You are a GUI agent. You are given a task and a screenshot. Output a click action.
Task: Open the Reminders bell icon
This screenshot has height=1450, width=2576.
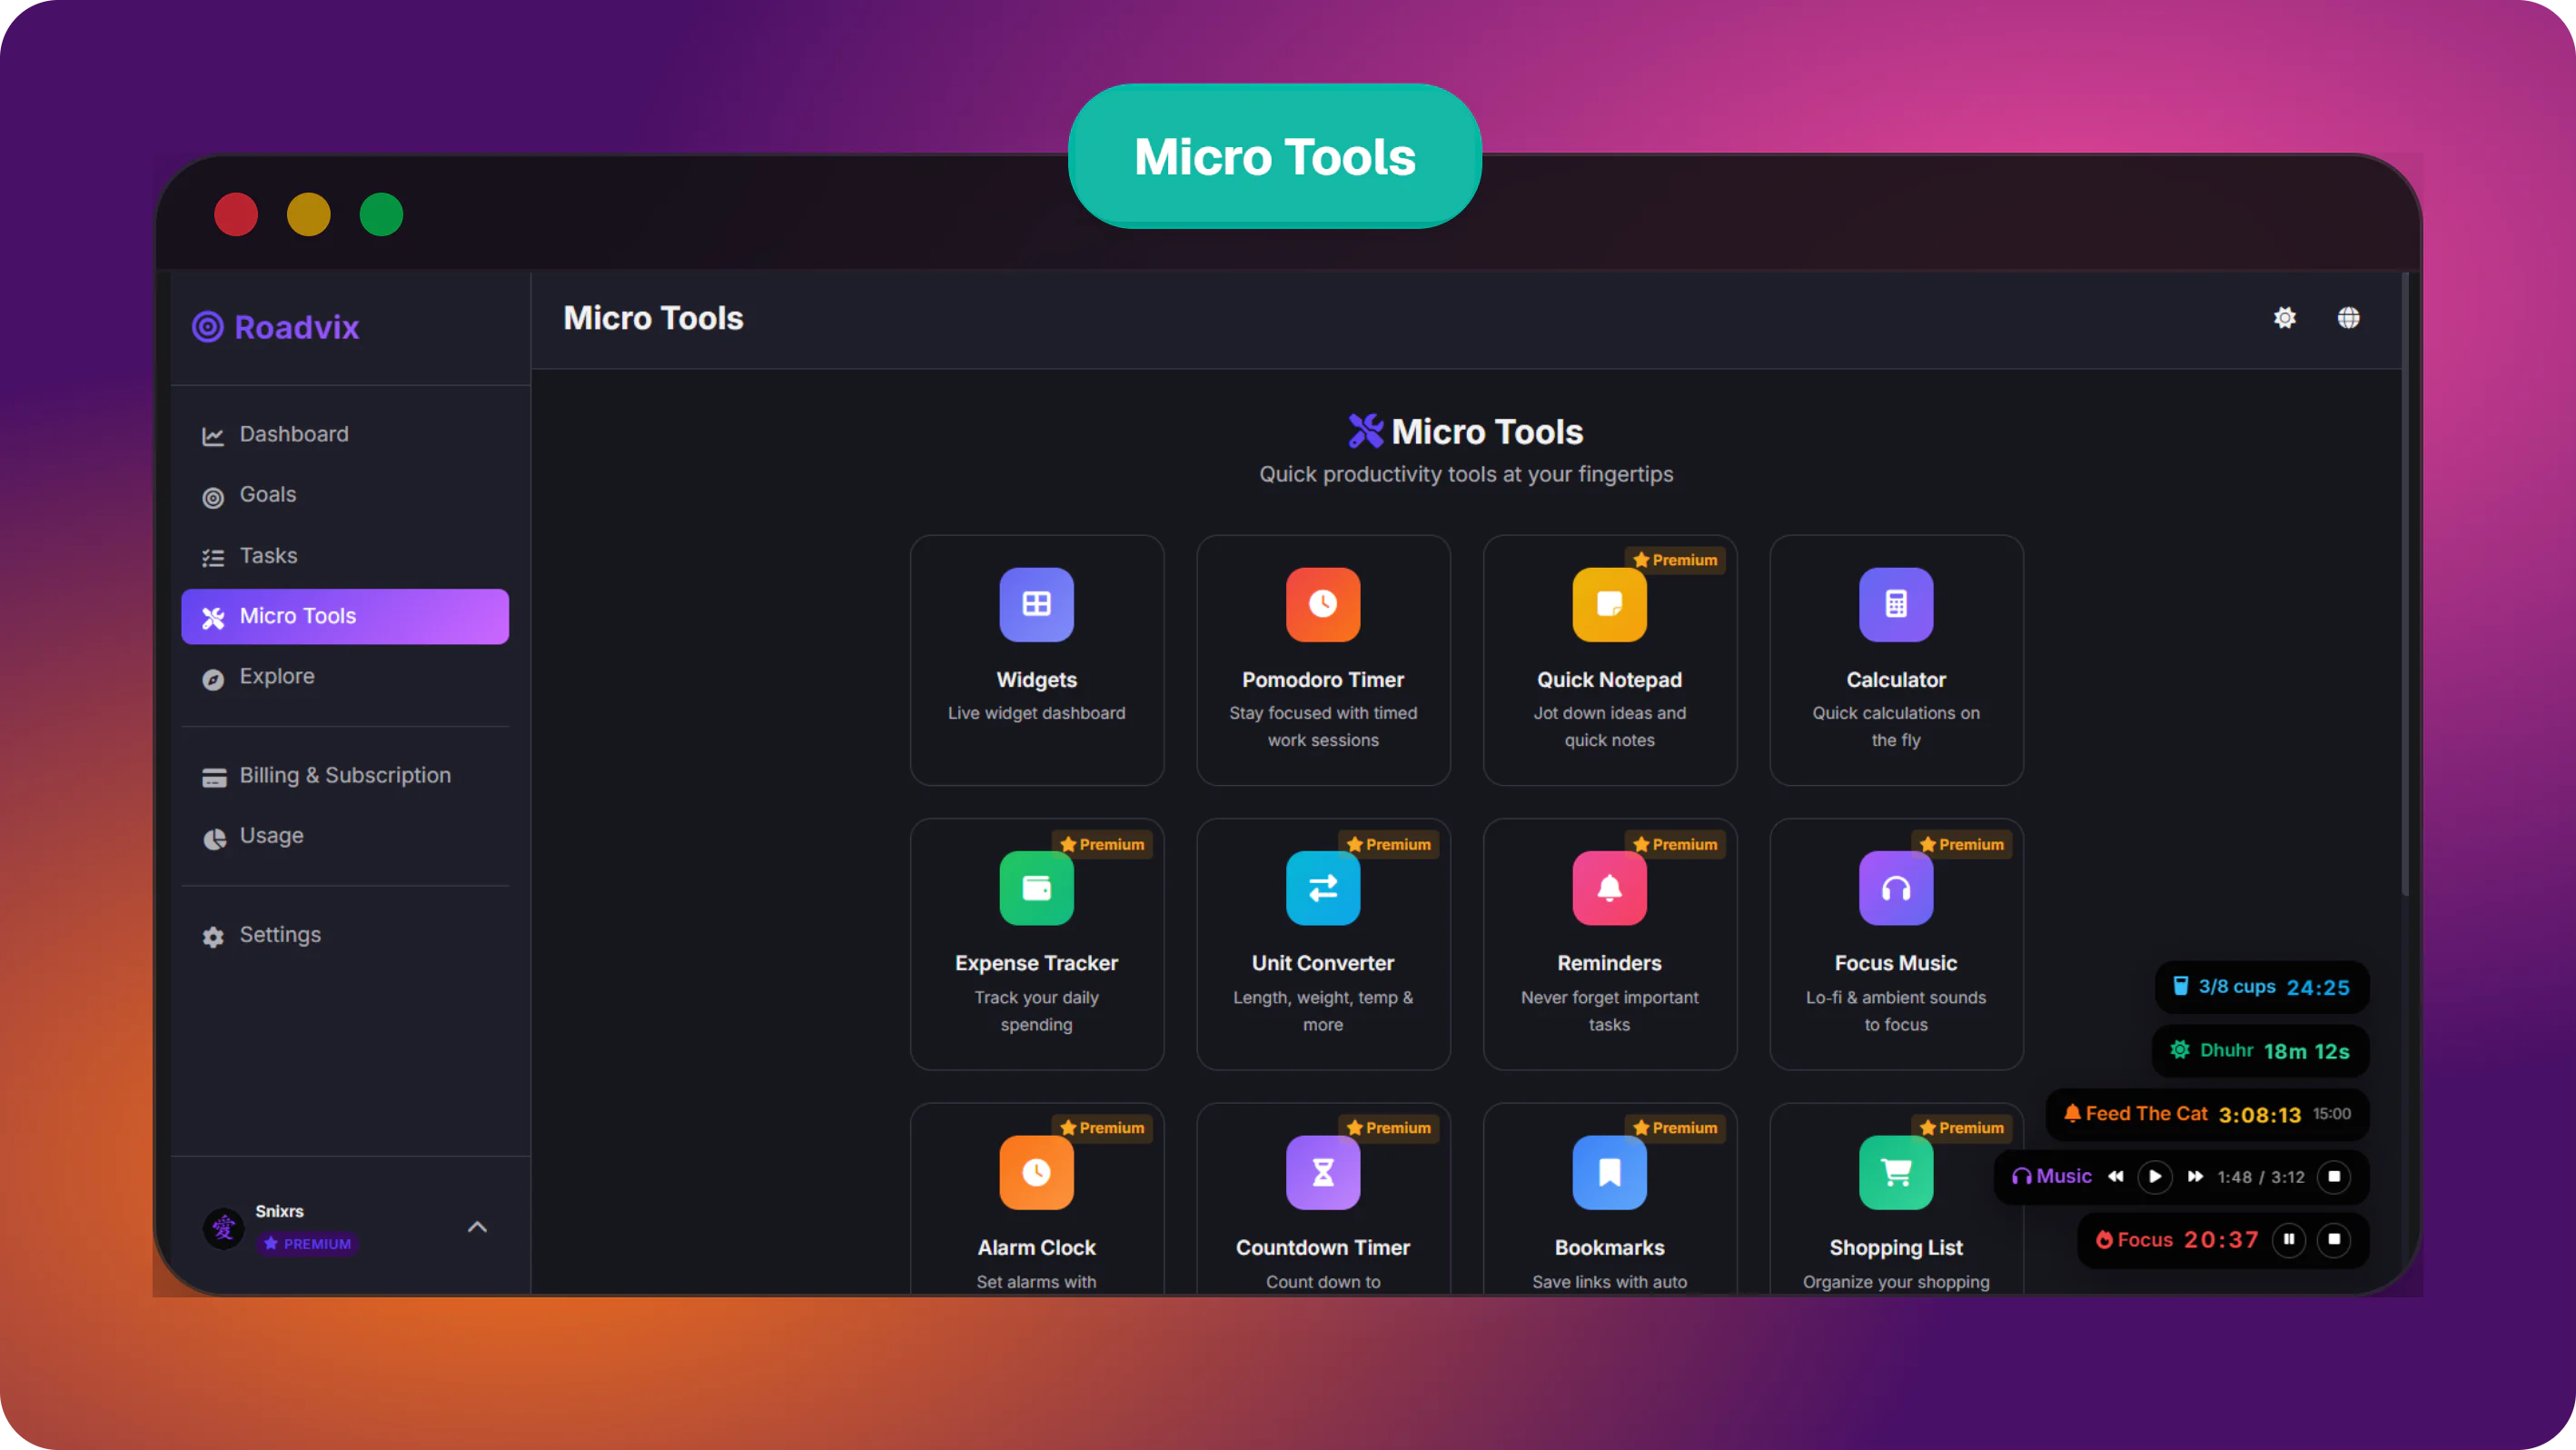pos(1609,888)
